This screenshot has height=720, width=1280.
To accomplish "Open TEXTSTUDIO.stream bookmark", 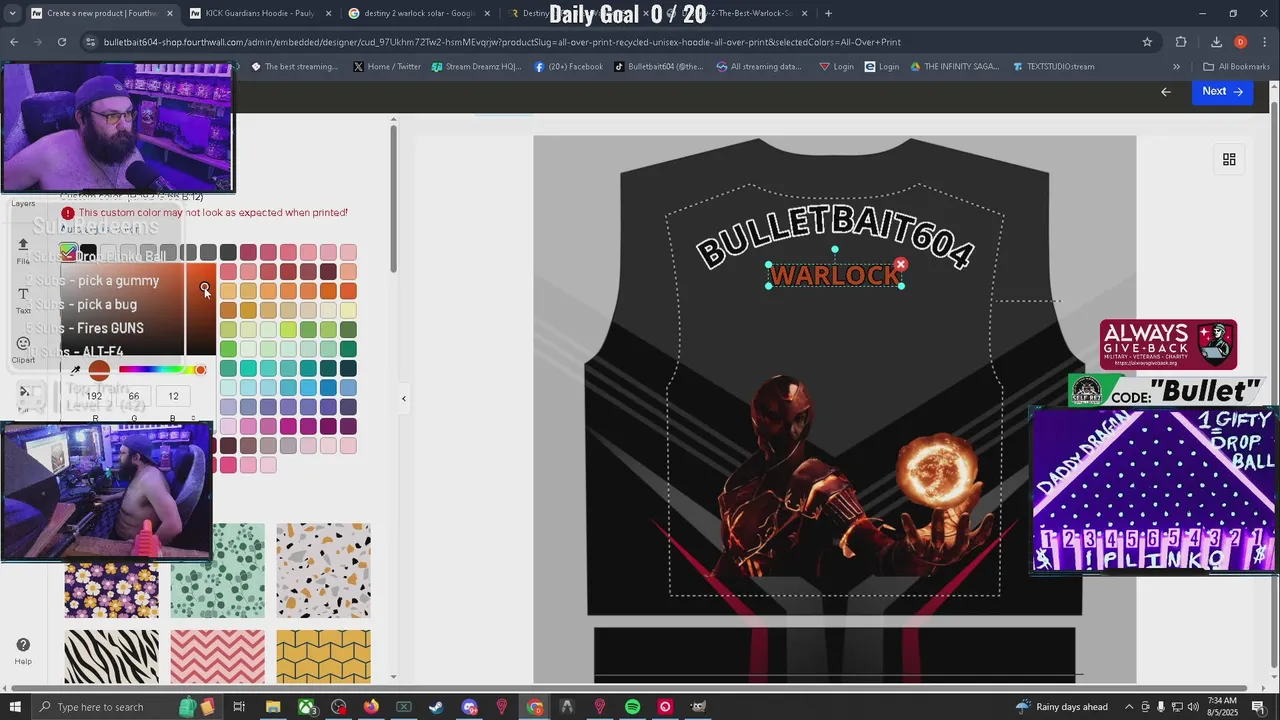I will [x=1053, y=67].
